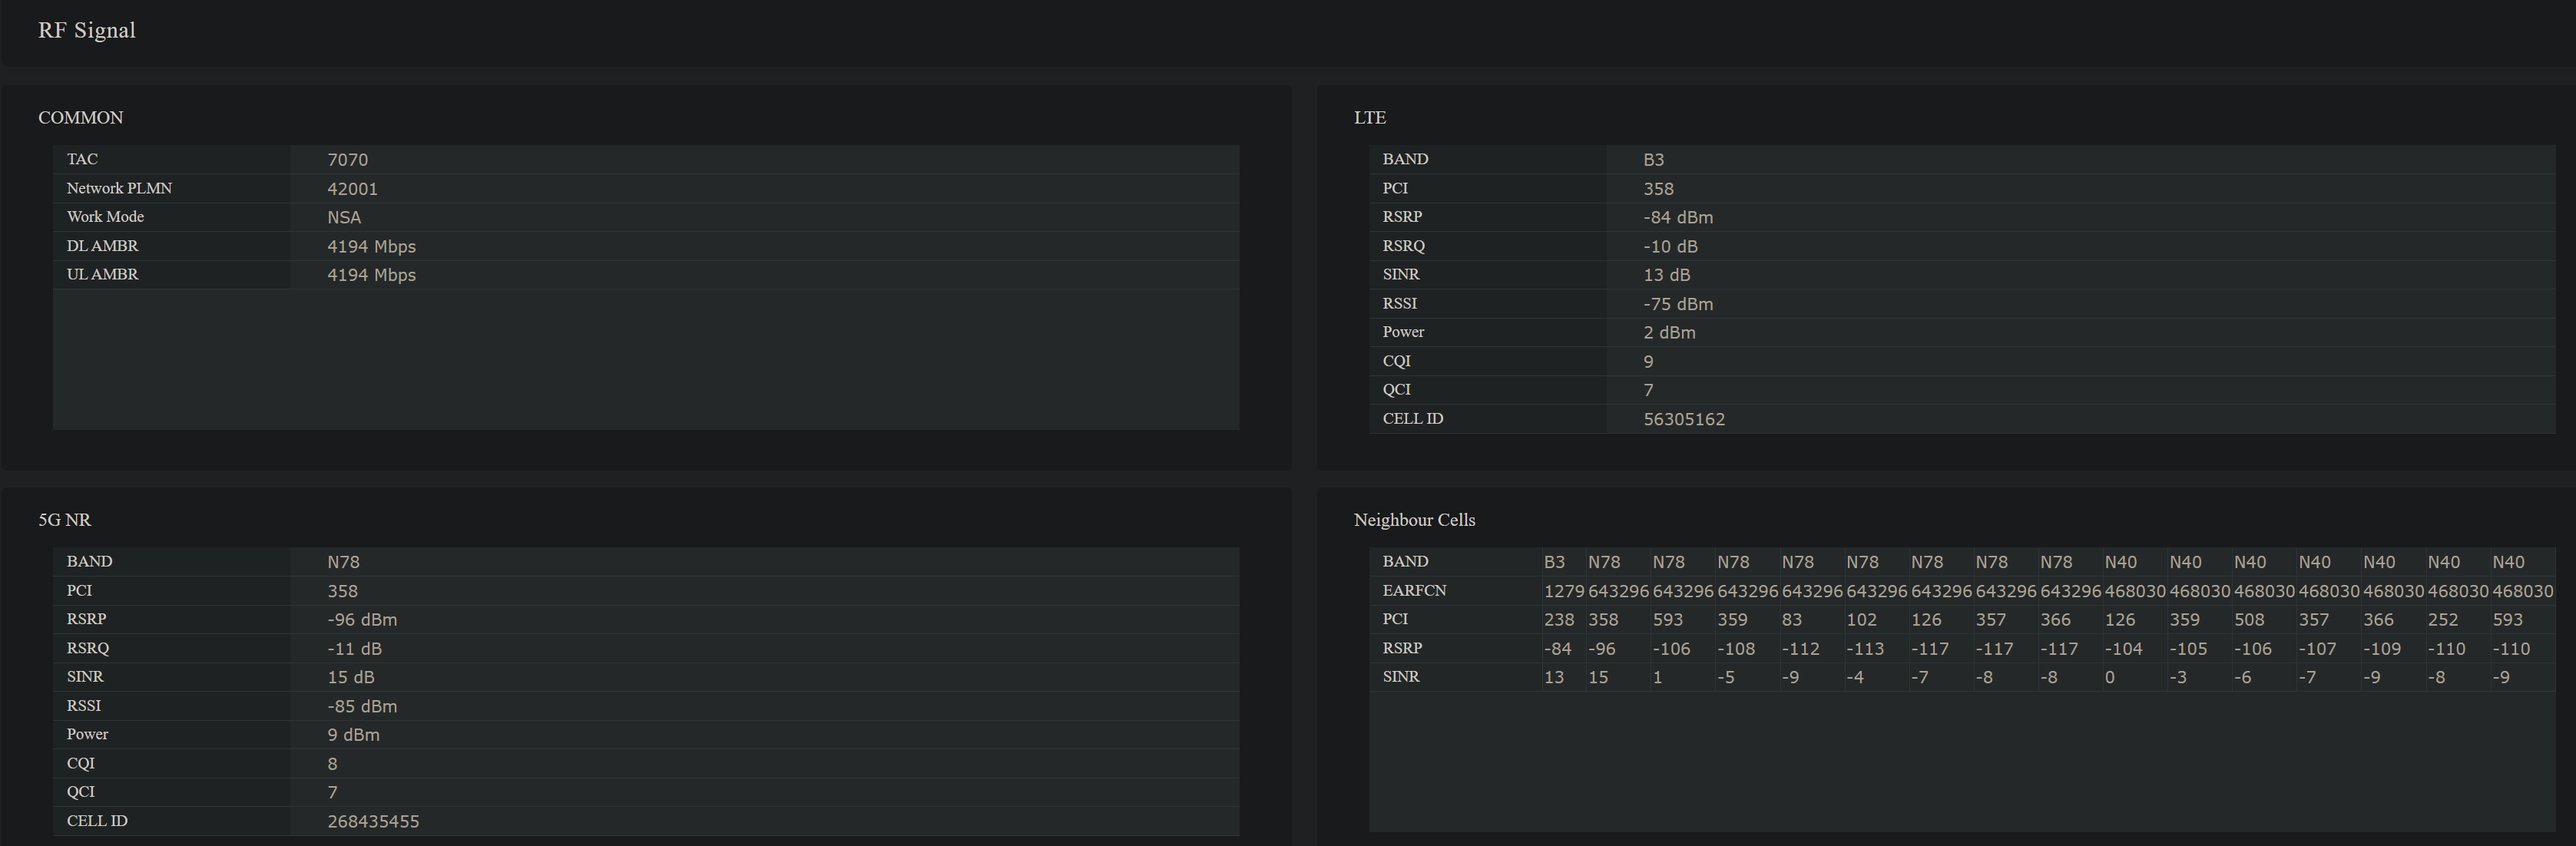Viewport: 2576px width, 846px height.
Task: Click LTE band value B3
Action: (1653, 160)
